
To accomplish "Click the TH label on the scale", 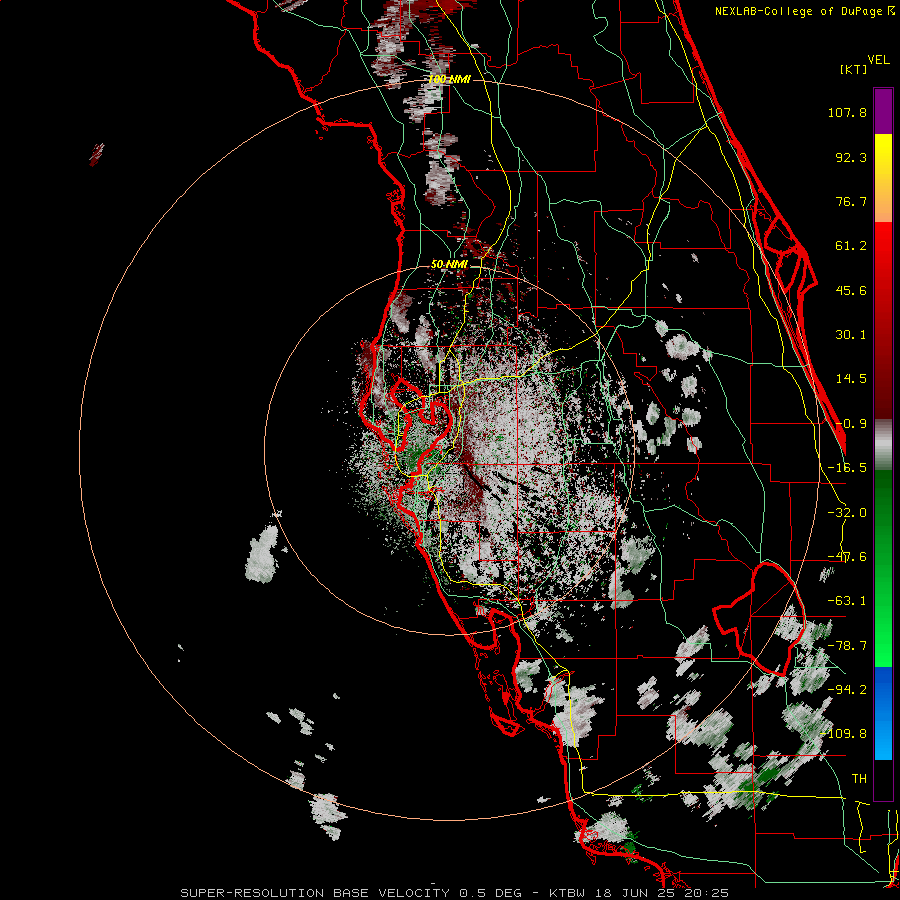I will coord(859,778).
